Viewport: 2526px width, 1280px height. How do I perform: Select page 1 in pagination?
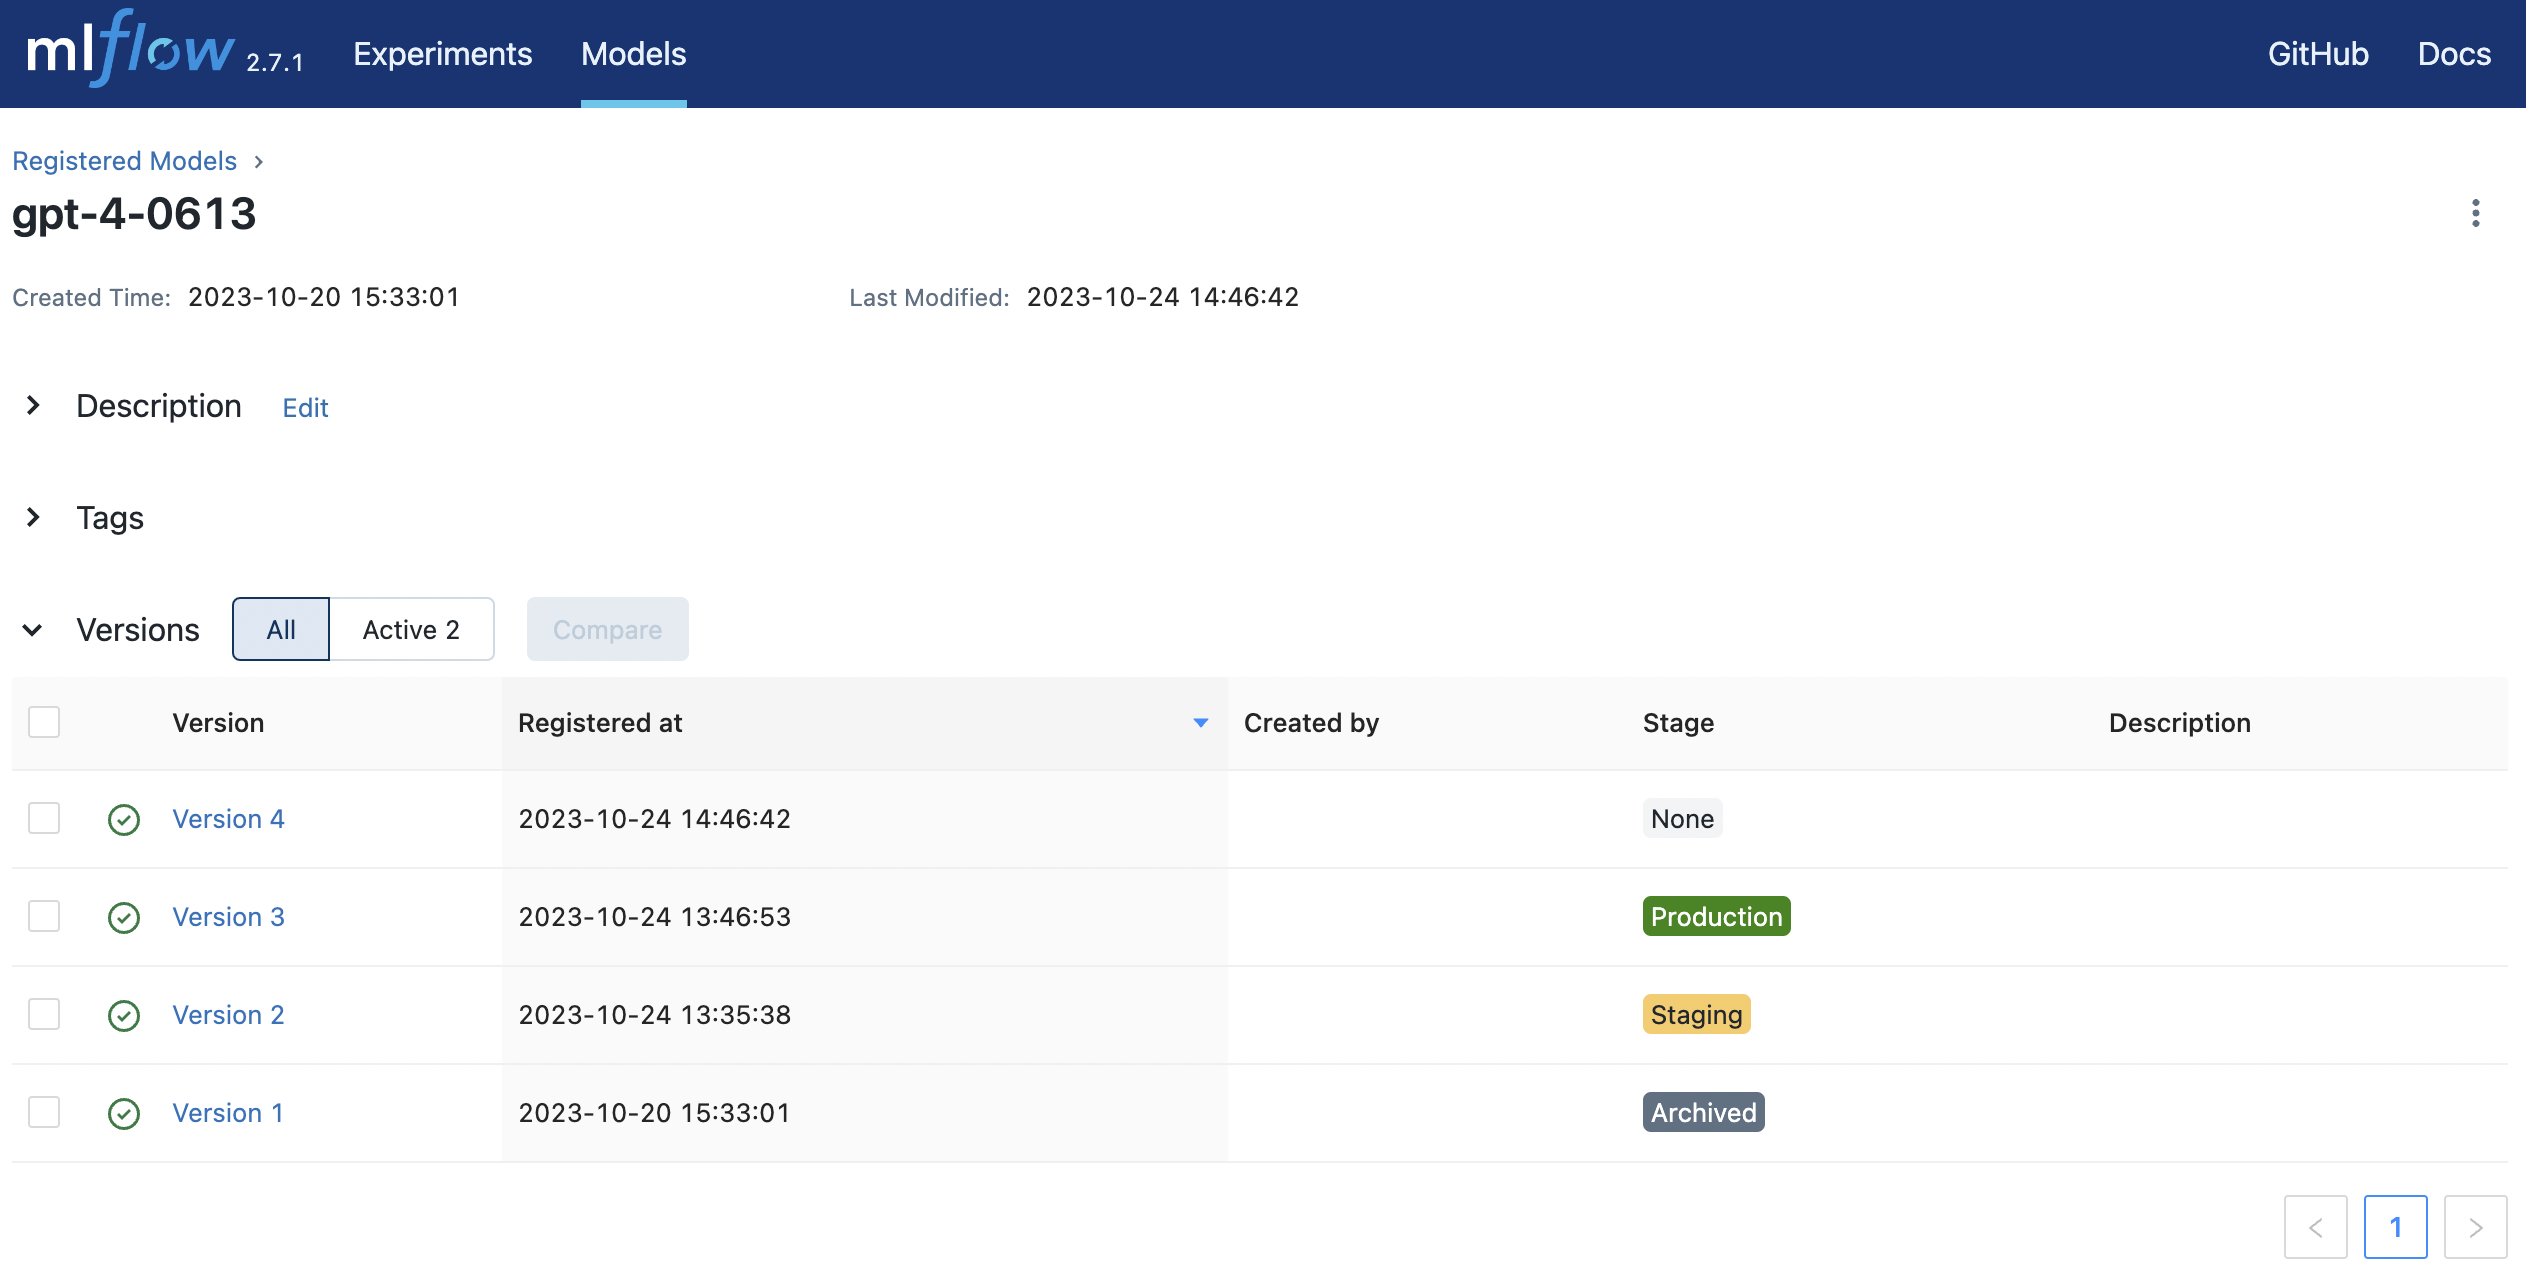pos(2395,1227)
